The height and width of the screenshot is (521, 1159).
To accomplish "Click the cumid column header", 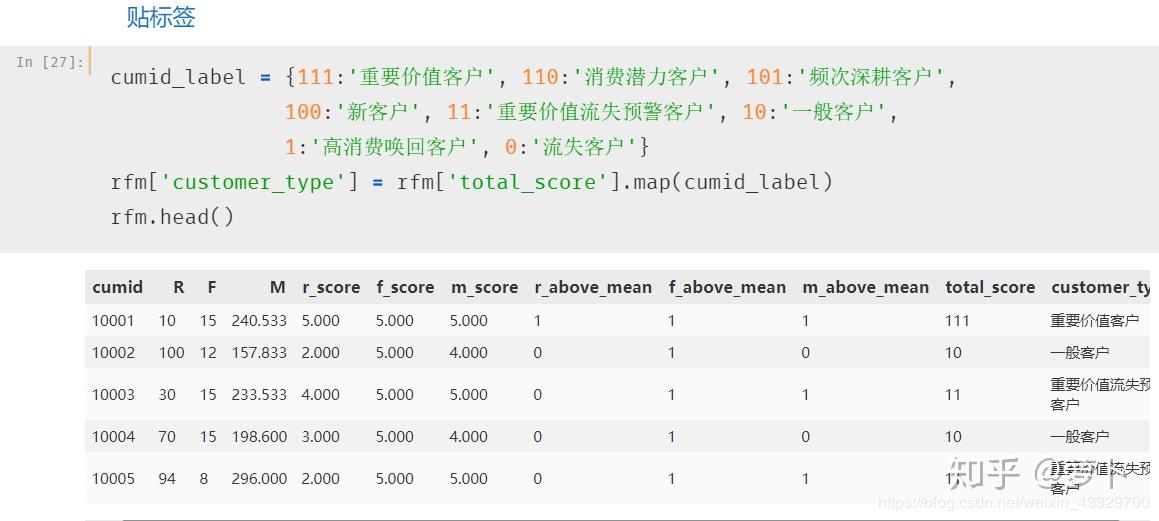I will pos(118,287).
